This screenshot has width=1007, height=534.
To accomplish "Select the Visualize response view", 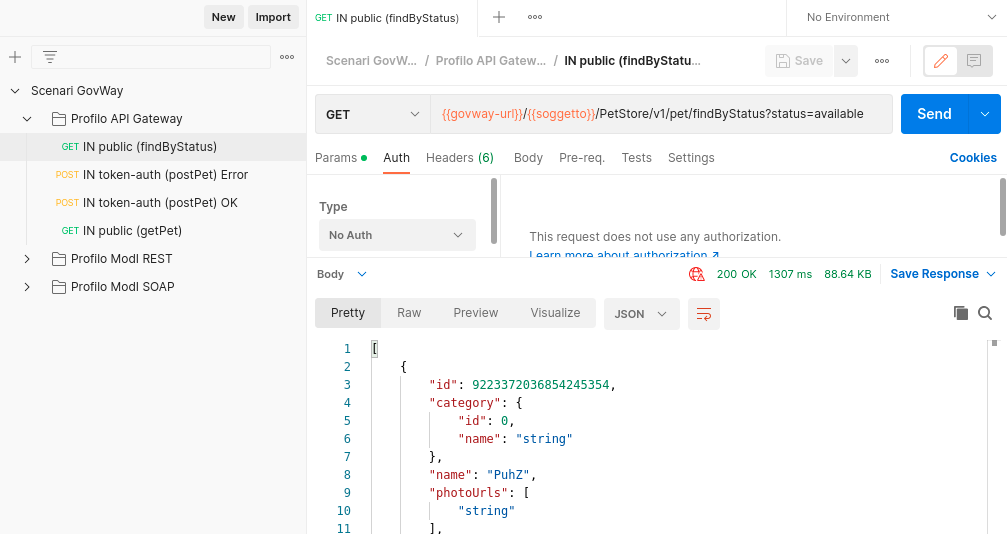I will [x=556, y=313].
